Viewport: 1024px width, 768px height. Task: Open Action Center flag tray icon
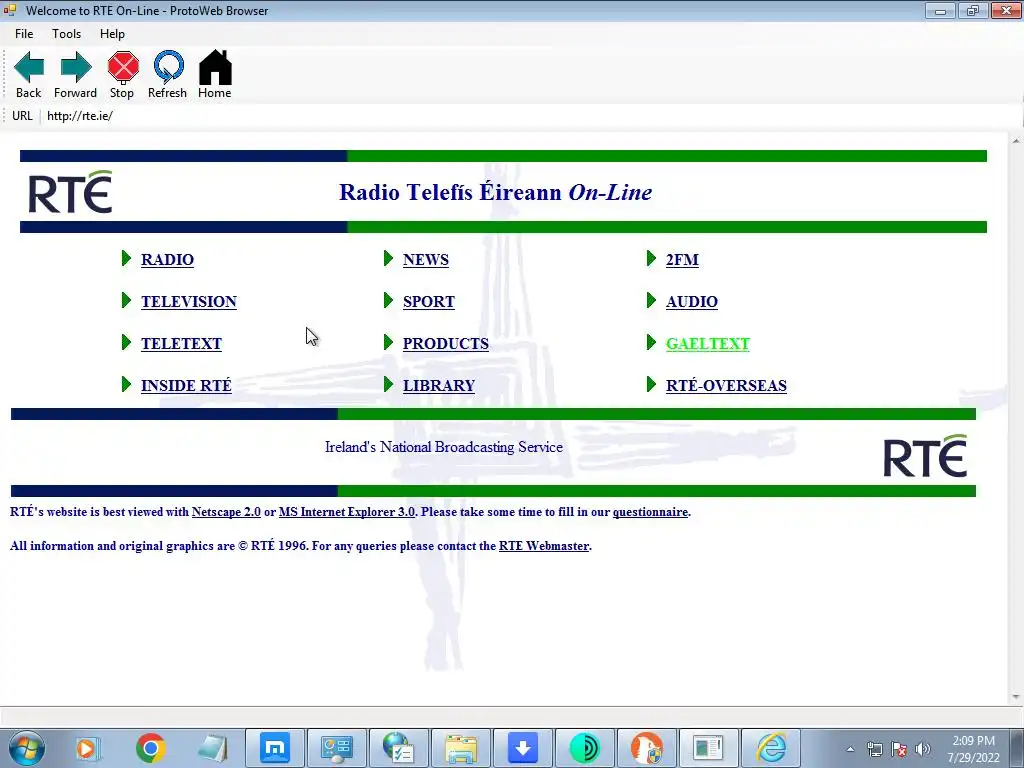(x=899, y=749)
